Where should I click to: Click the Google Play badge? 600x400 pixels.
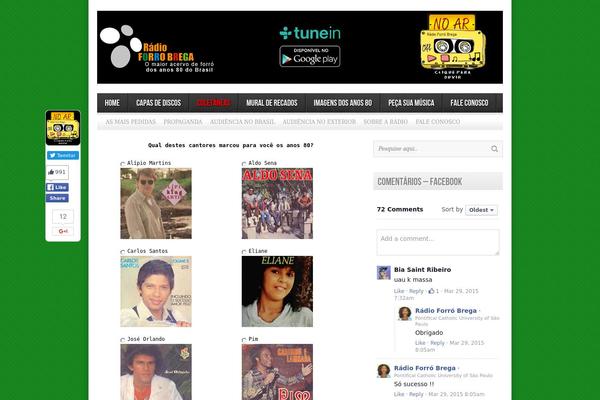point(310,56)
